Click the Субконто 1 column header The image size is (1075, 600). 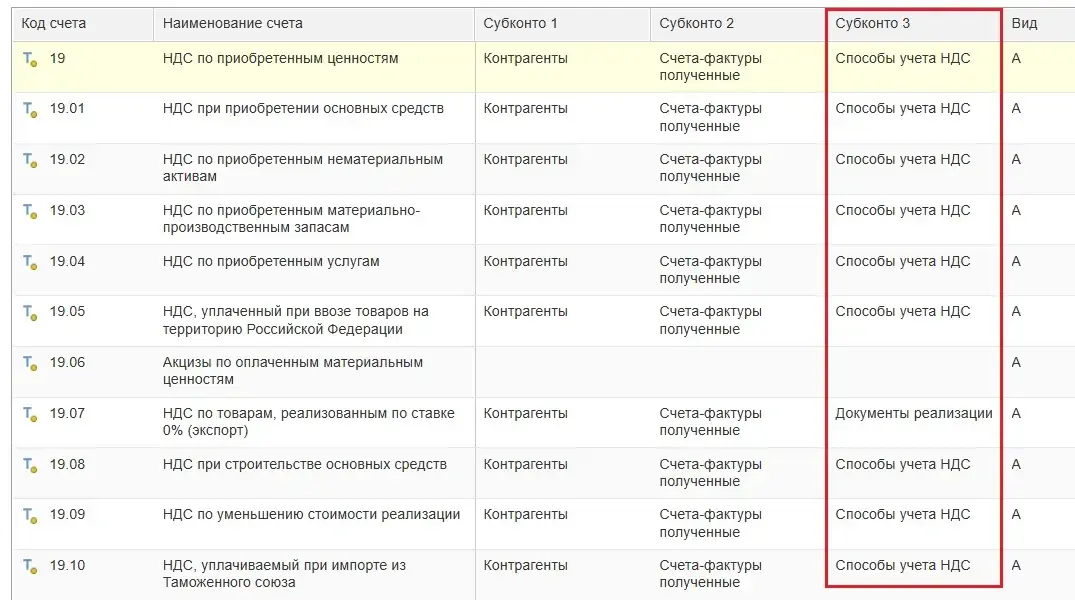tap(520, 23)
